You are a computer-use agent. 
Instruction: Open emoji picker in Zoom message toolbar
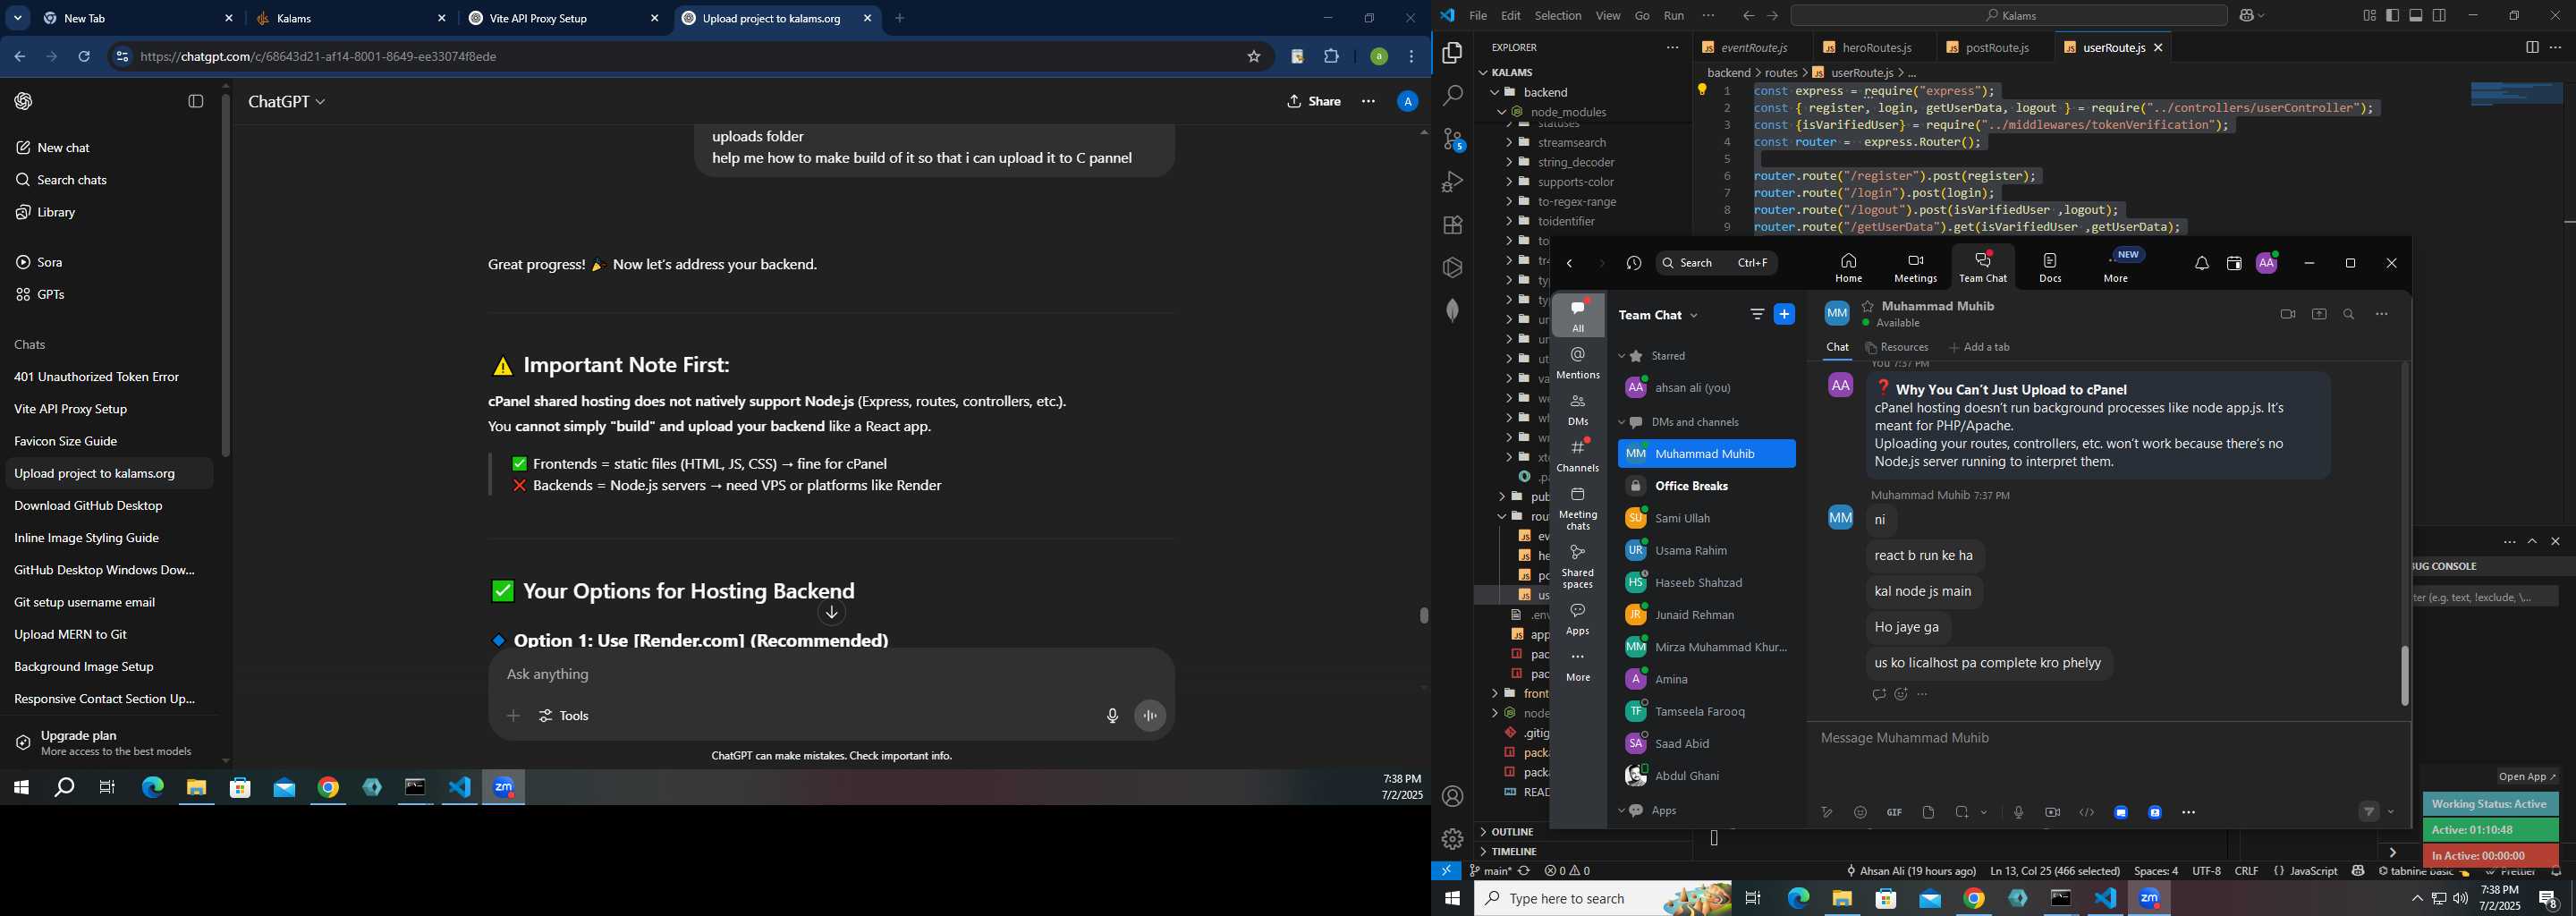coord(1860,813)
